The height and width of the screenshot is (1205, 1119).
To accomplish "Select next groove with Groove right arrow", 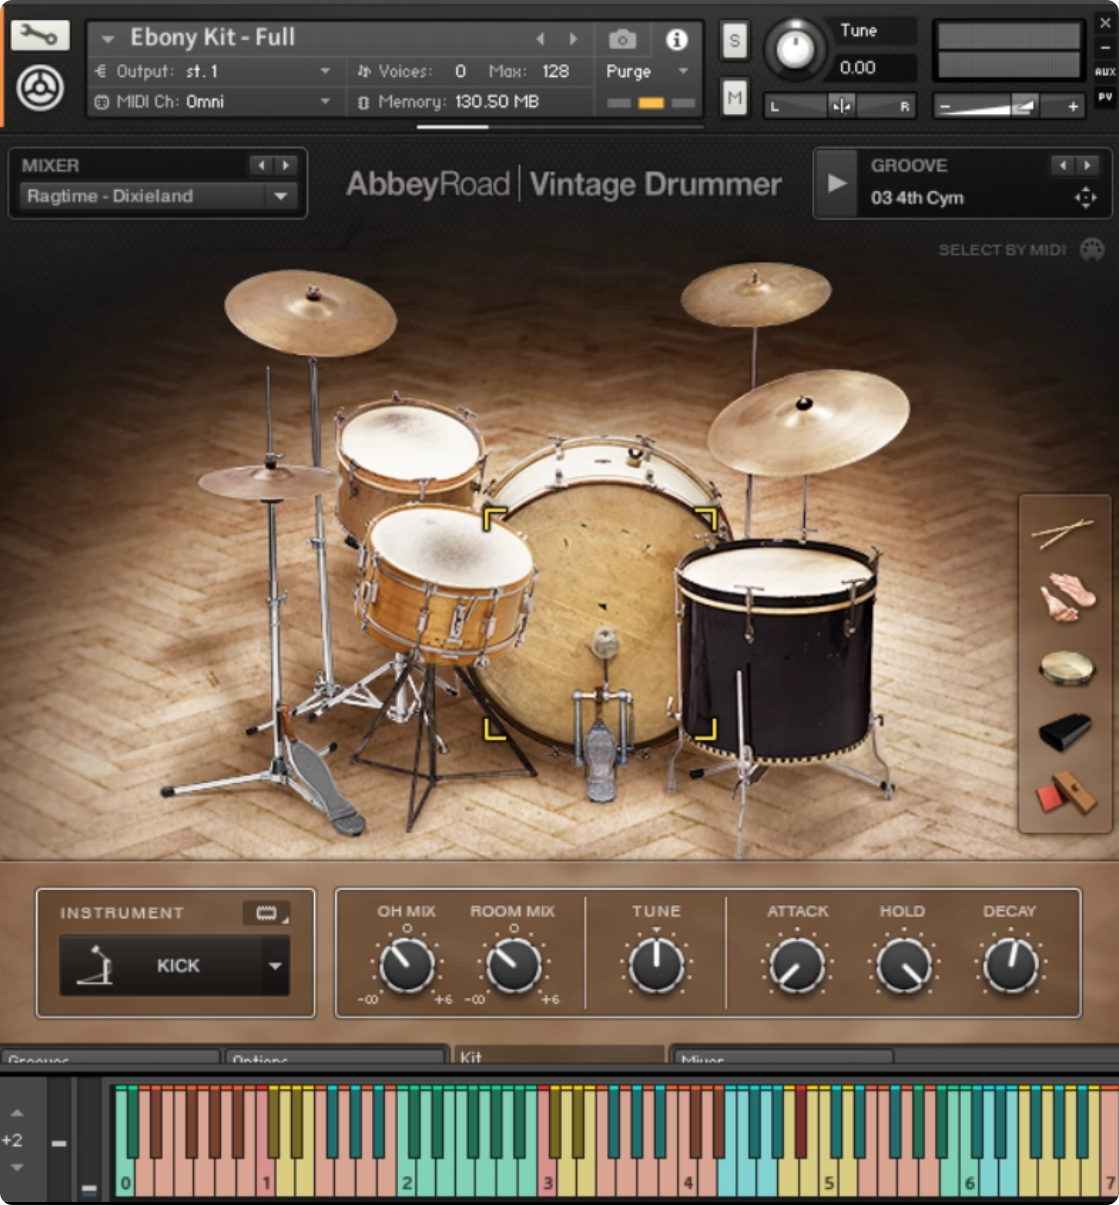I will coord(1087,165).
